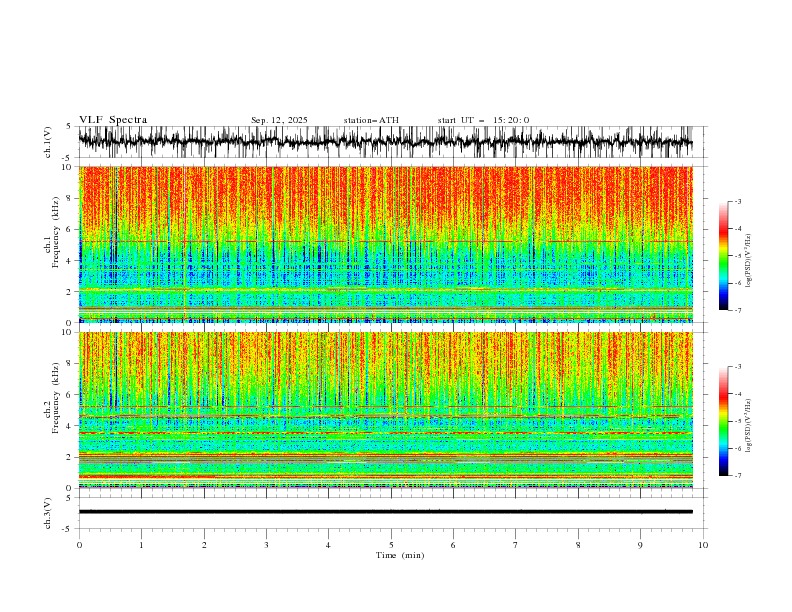Click the ch.1 spectrogram panel

click(x=385, y=244)
